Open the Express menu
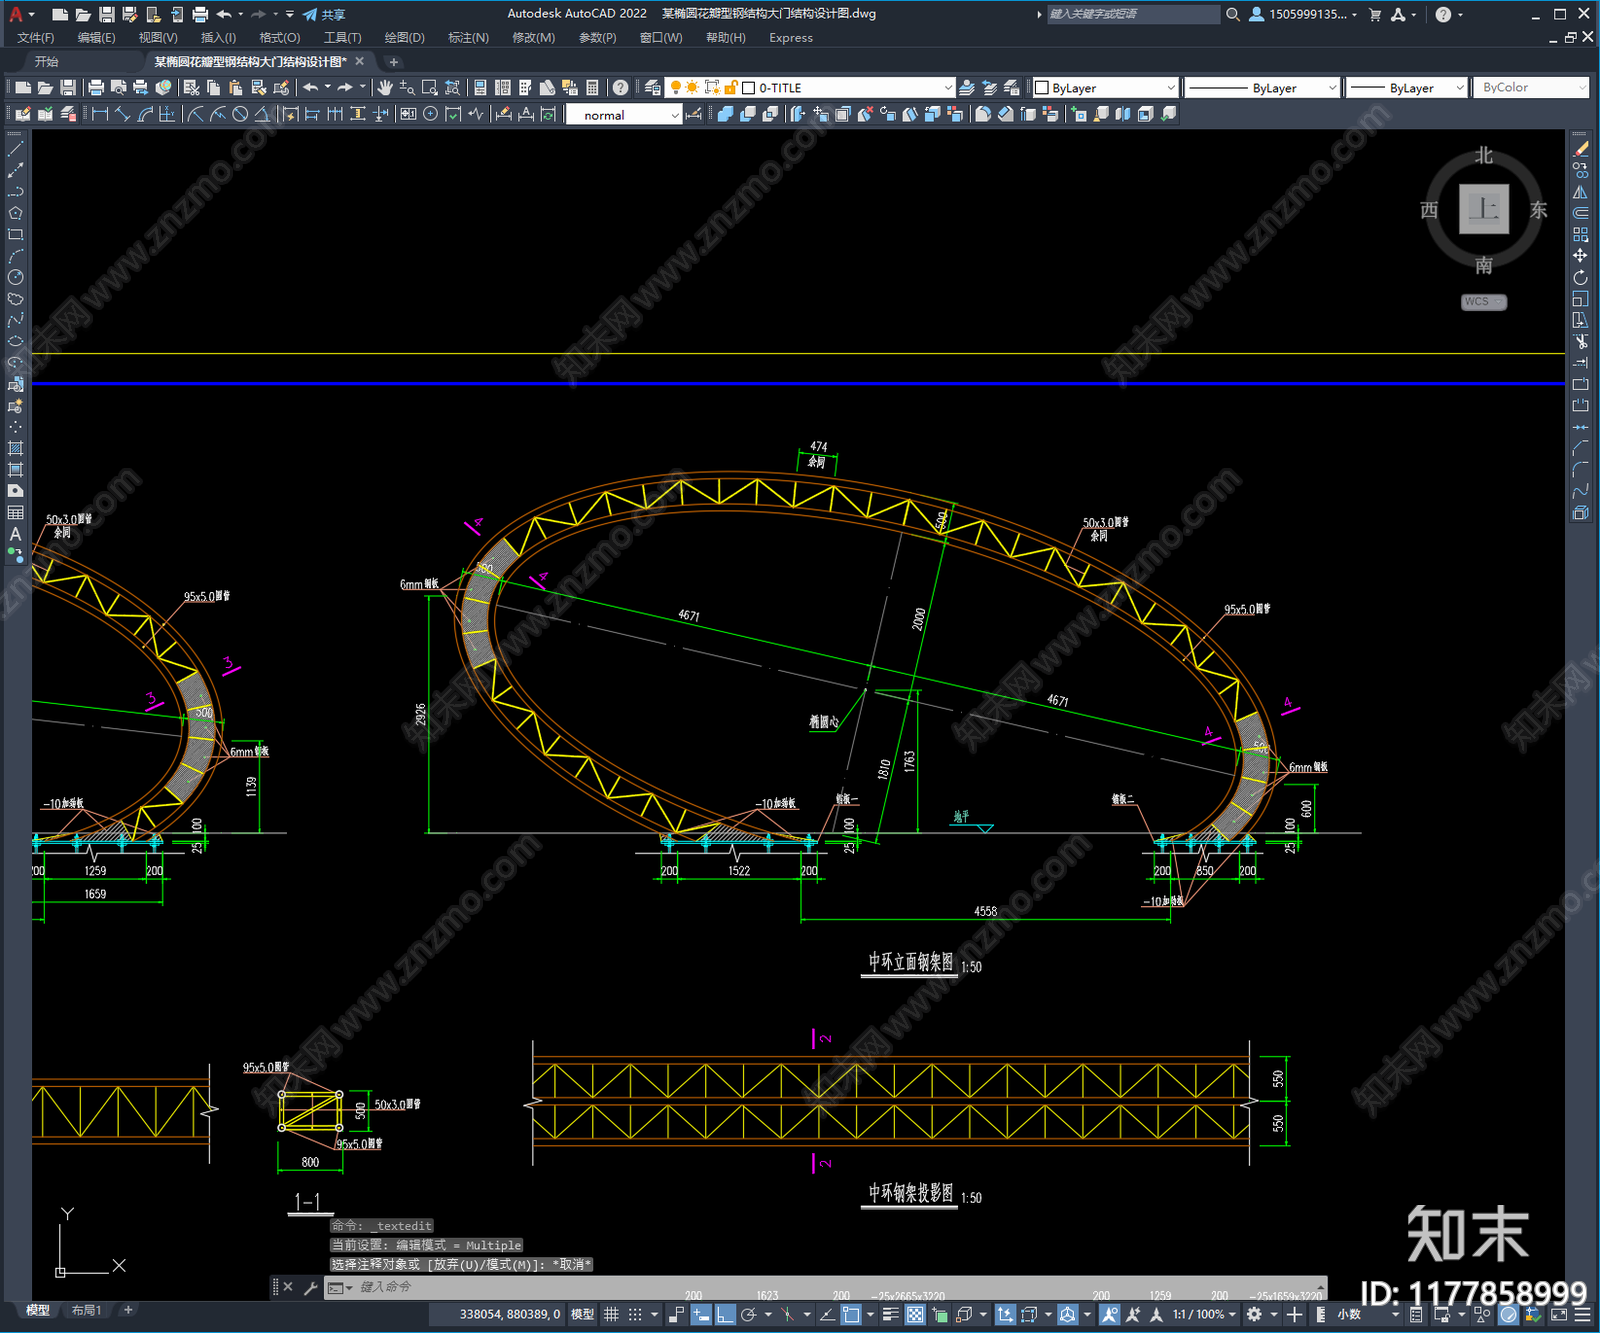Screen dimensions: 1600x1333 click(x=791, y=38)
